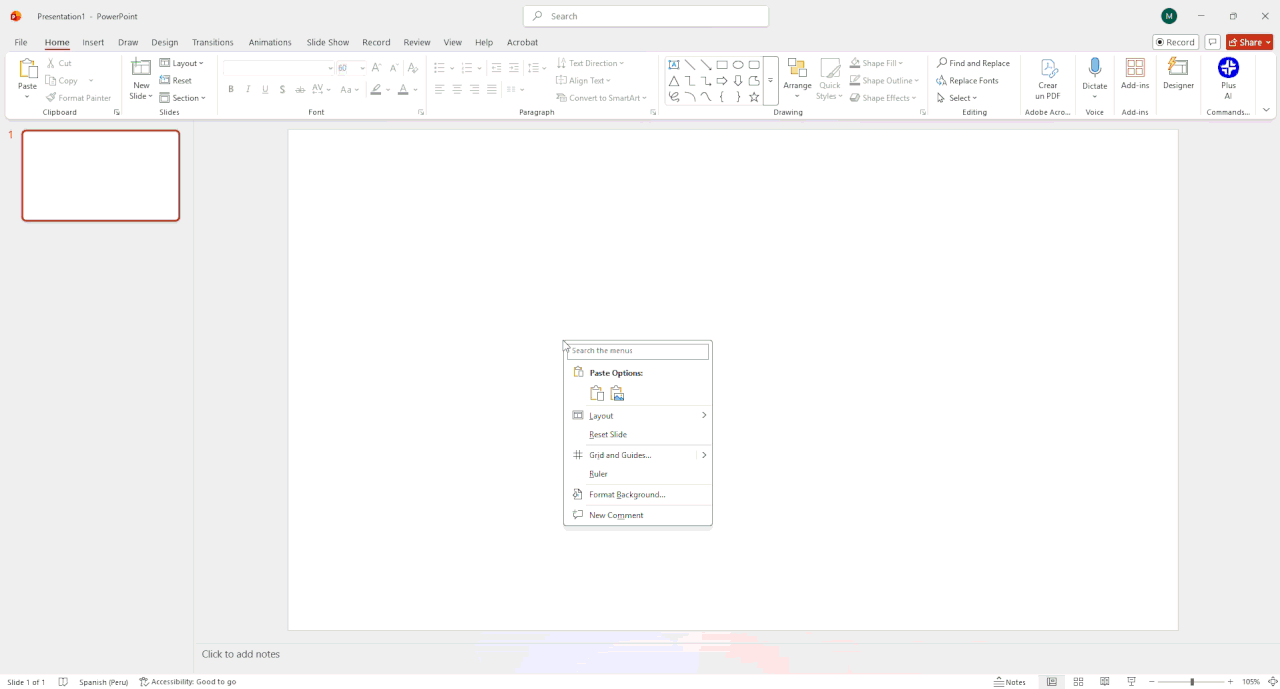Align text left in Paragraph group
The width and height of the screenshot is (1280, 689).
[439, 89]
